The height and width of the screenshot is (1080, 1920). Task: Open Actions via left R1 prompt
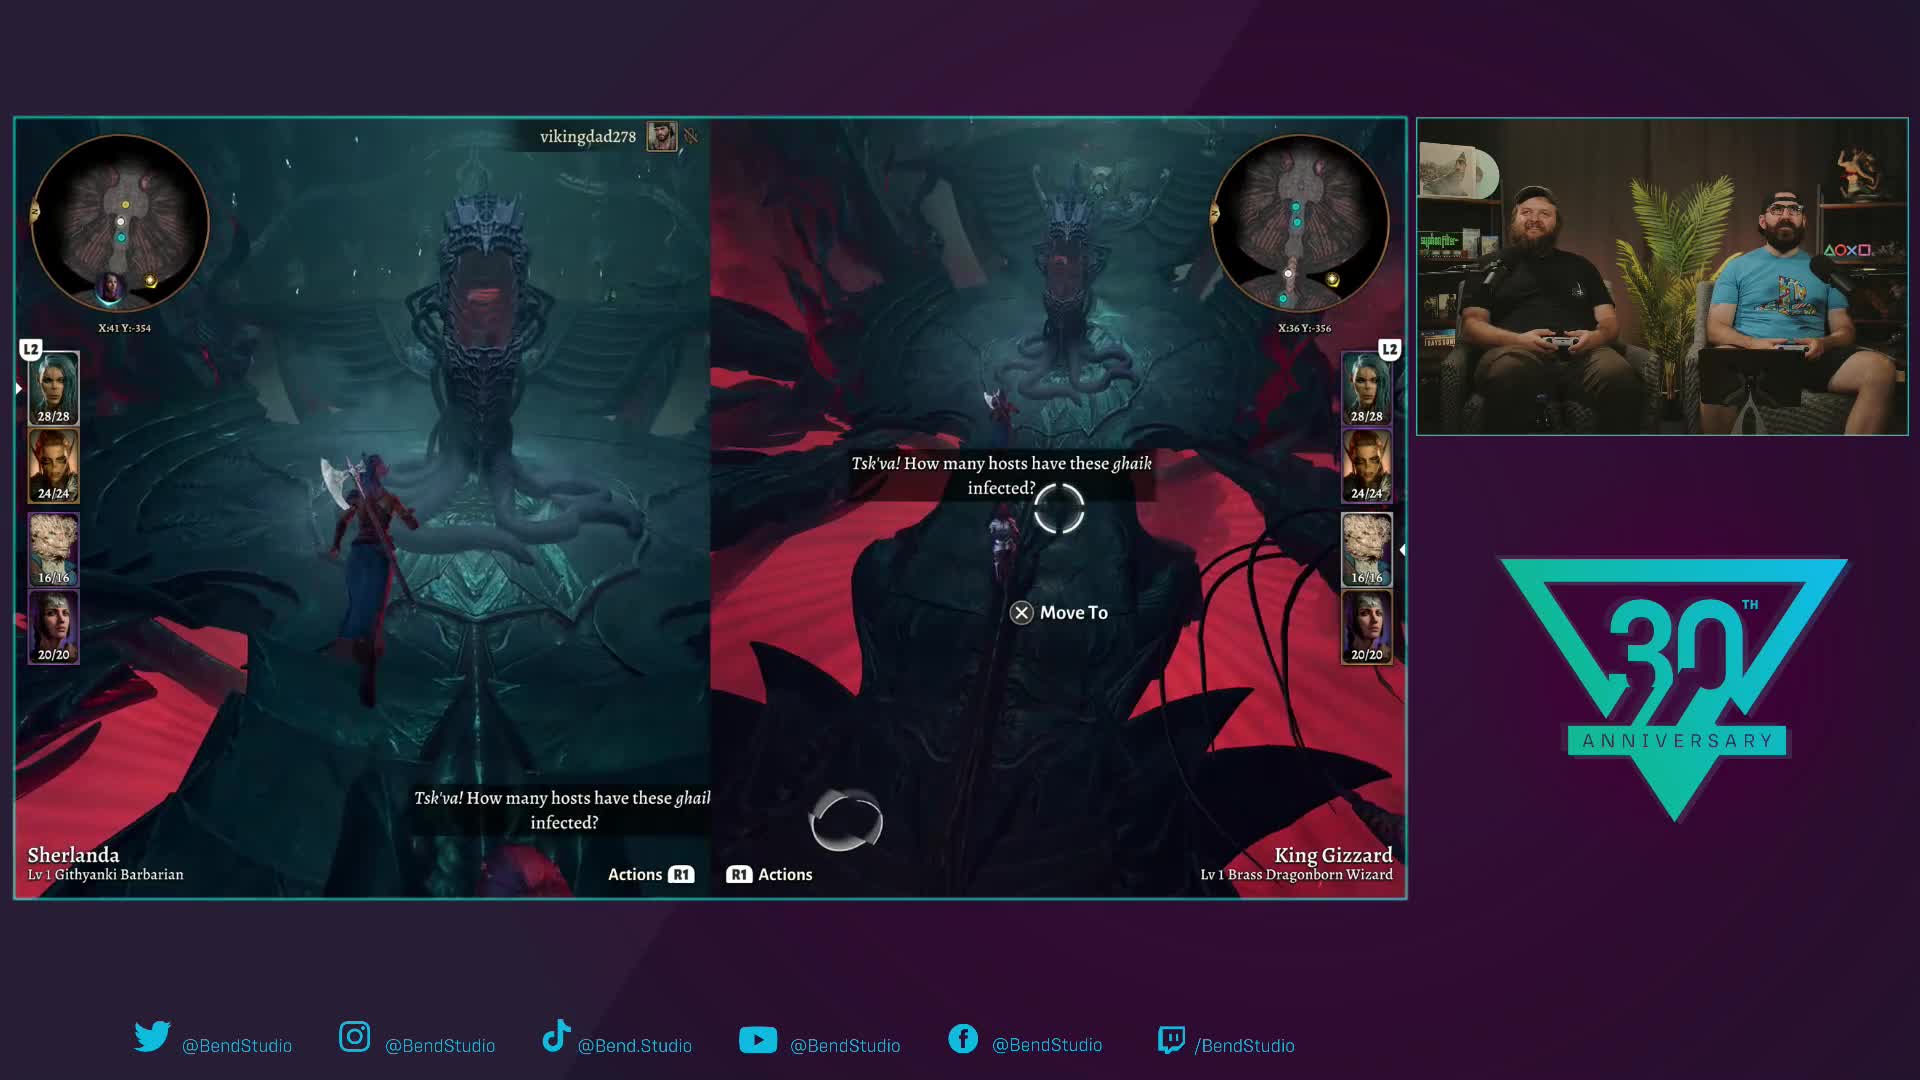coord(651,874)
